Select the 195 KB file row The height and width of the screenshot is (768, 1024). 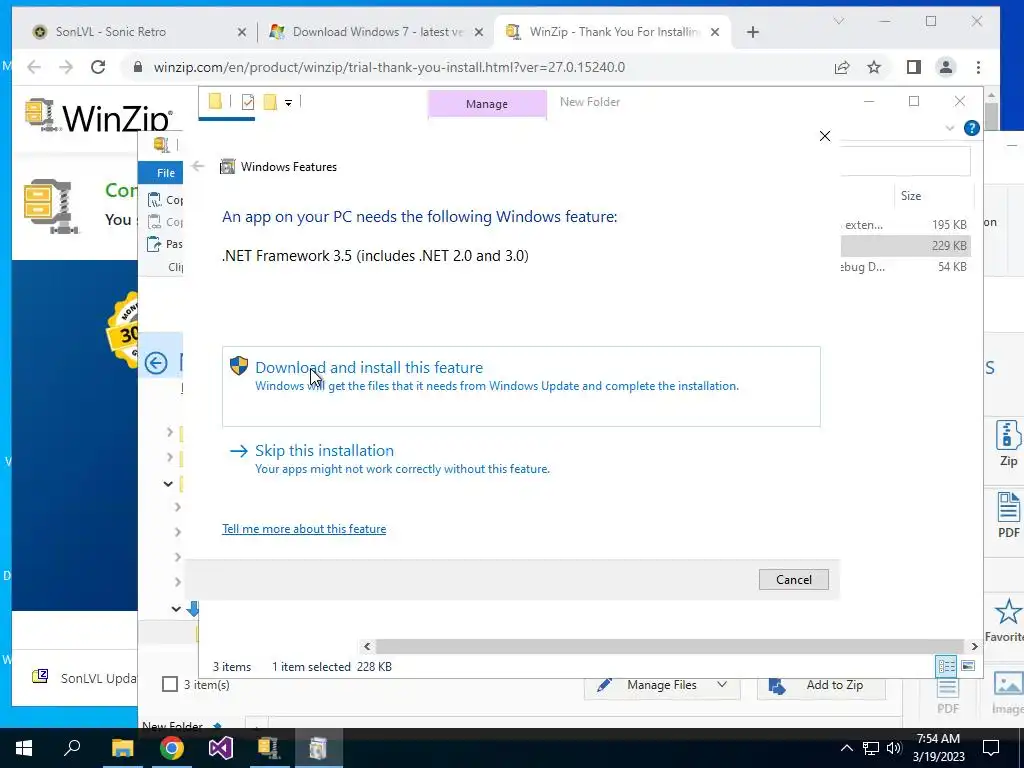[x=905, y=225]
